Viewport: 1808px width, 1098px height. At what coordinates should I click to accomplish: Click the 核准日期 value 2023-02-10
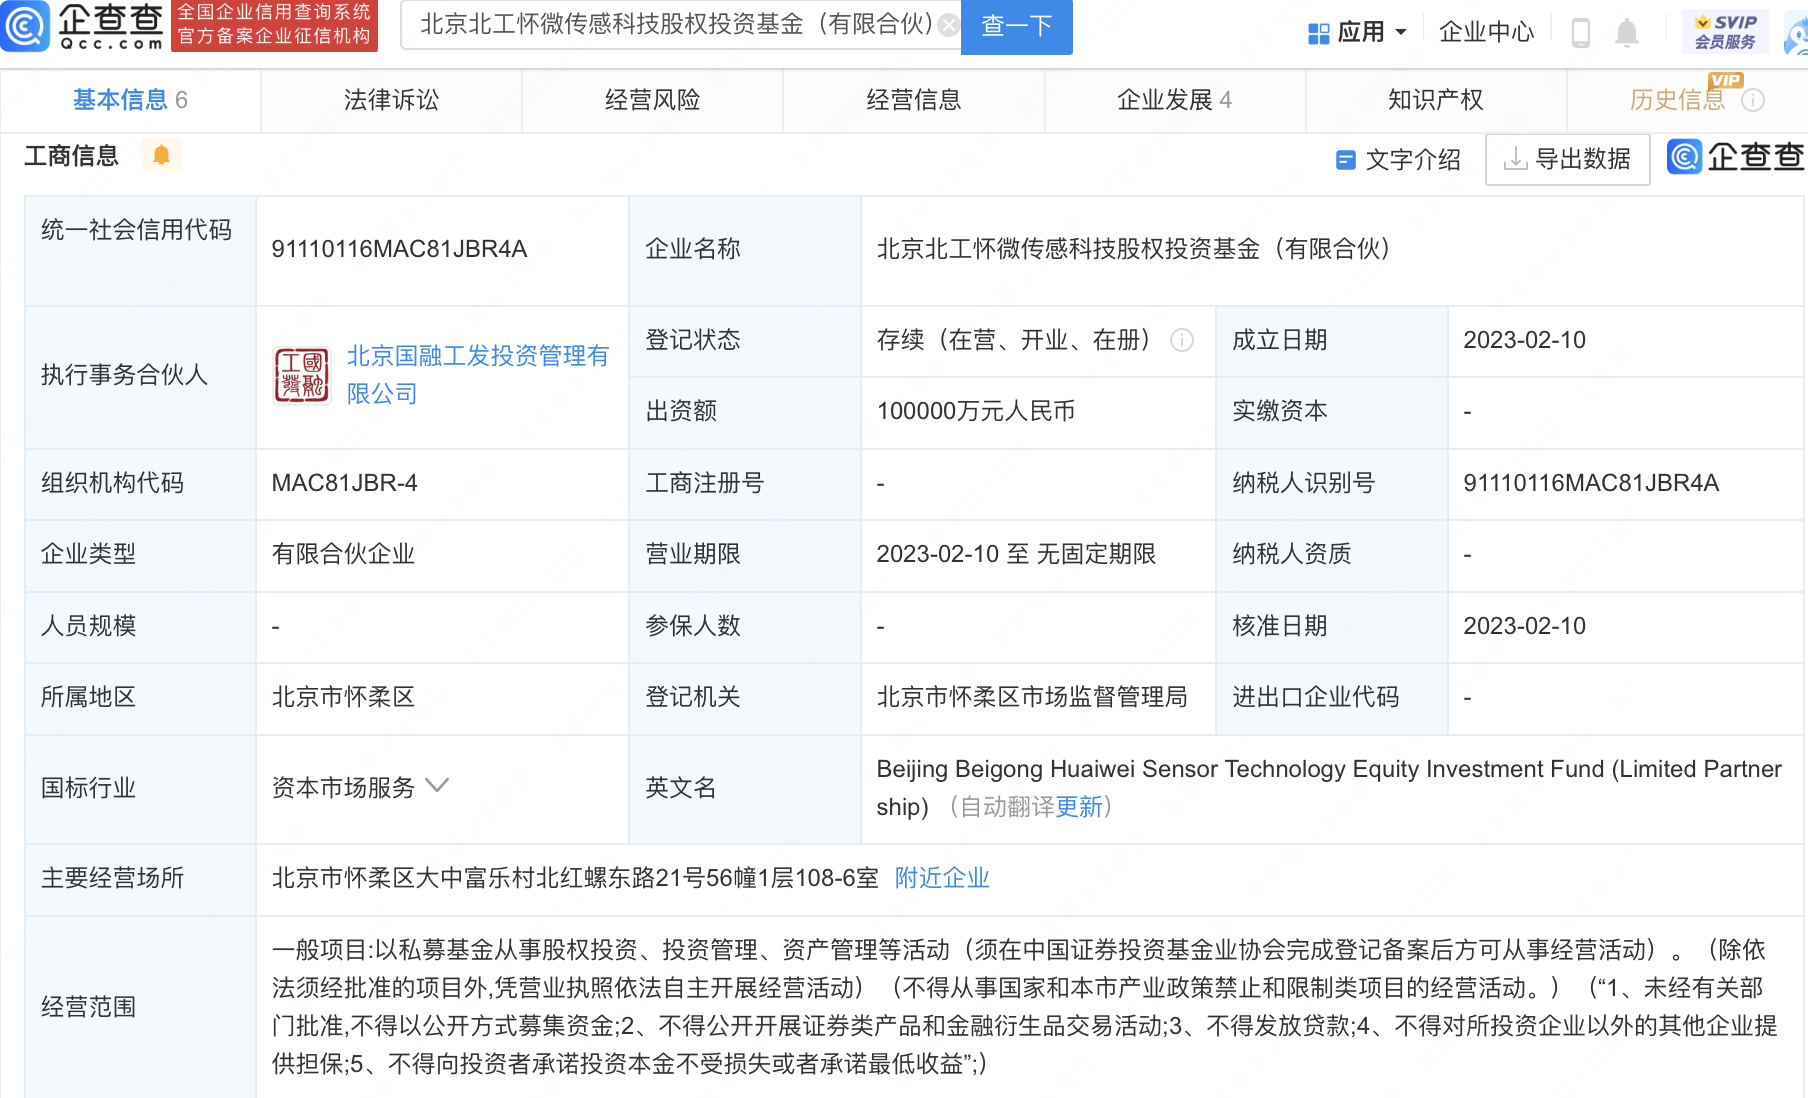pos(1524,626)
